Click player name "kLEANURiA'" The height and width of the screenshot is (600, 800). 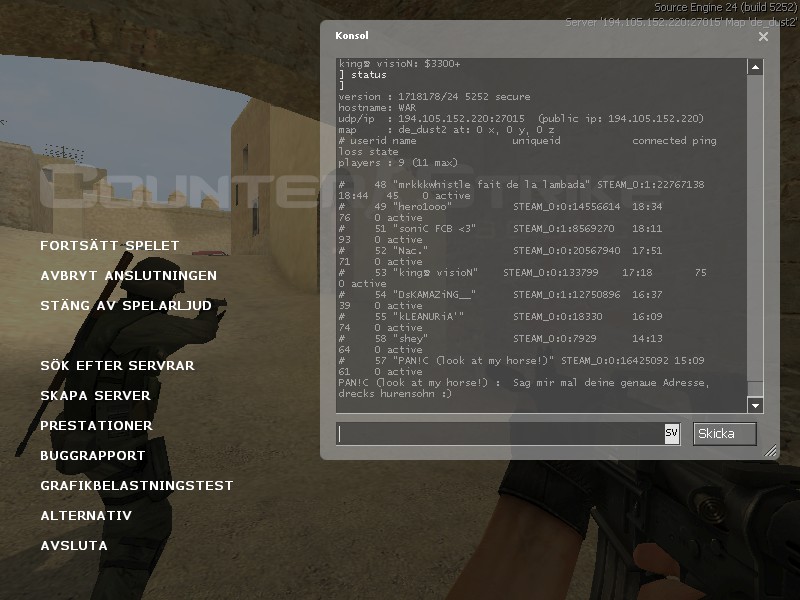tap(429, 316)
